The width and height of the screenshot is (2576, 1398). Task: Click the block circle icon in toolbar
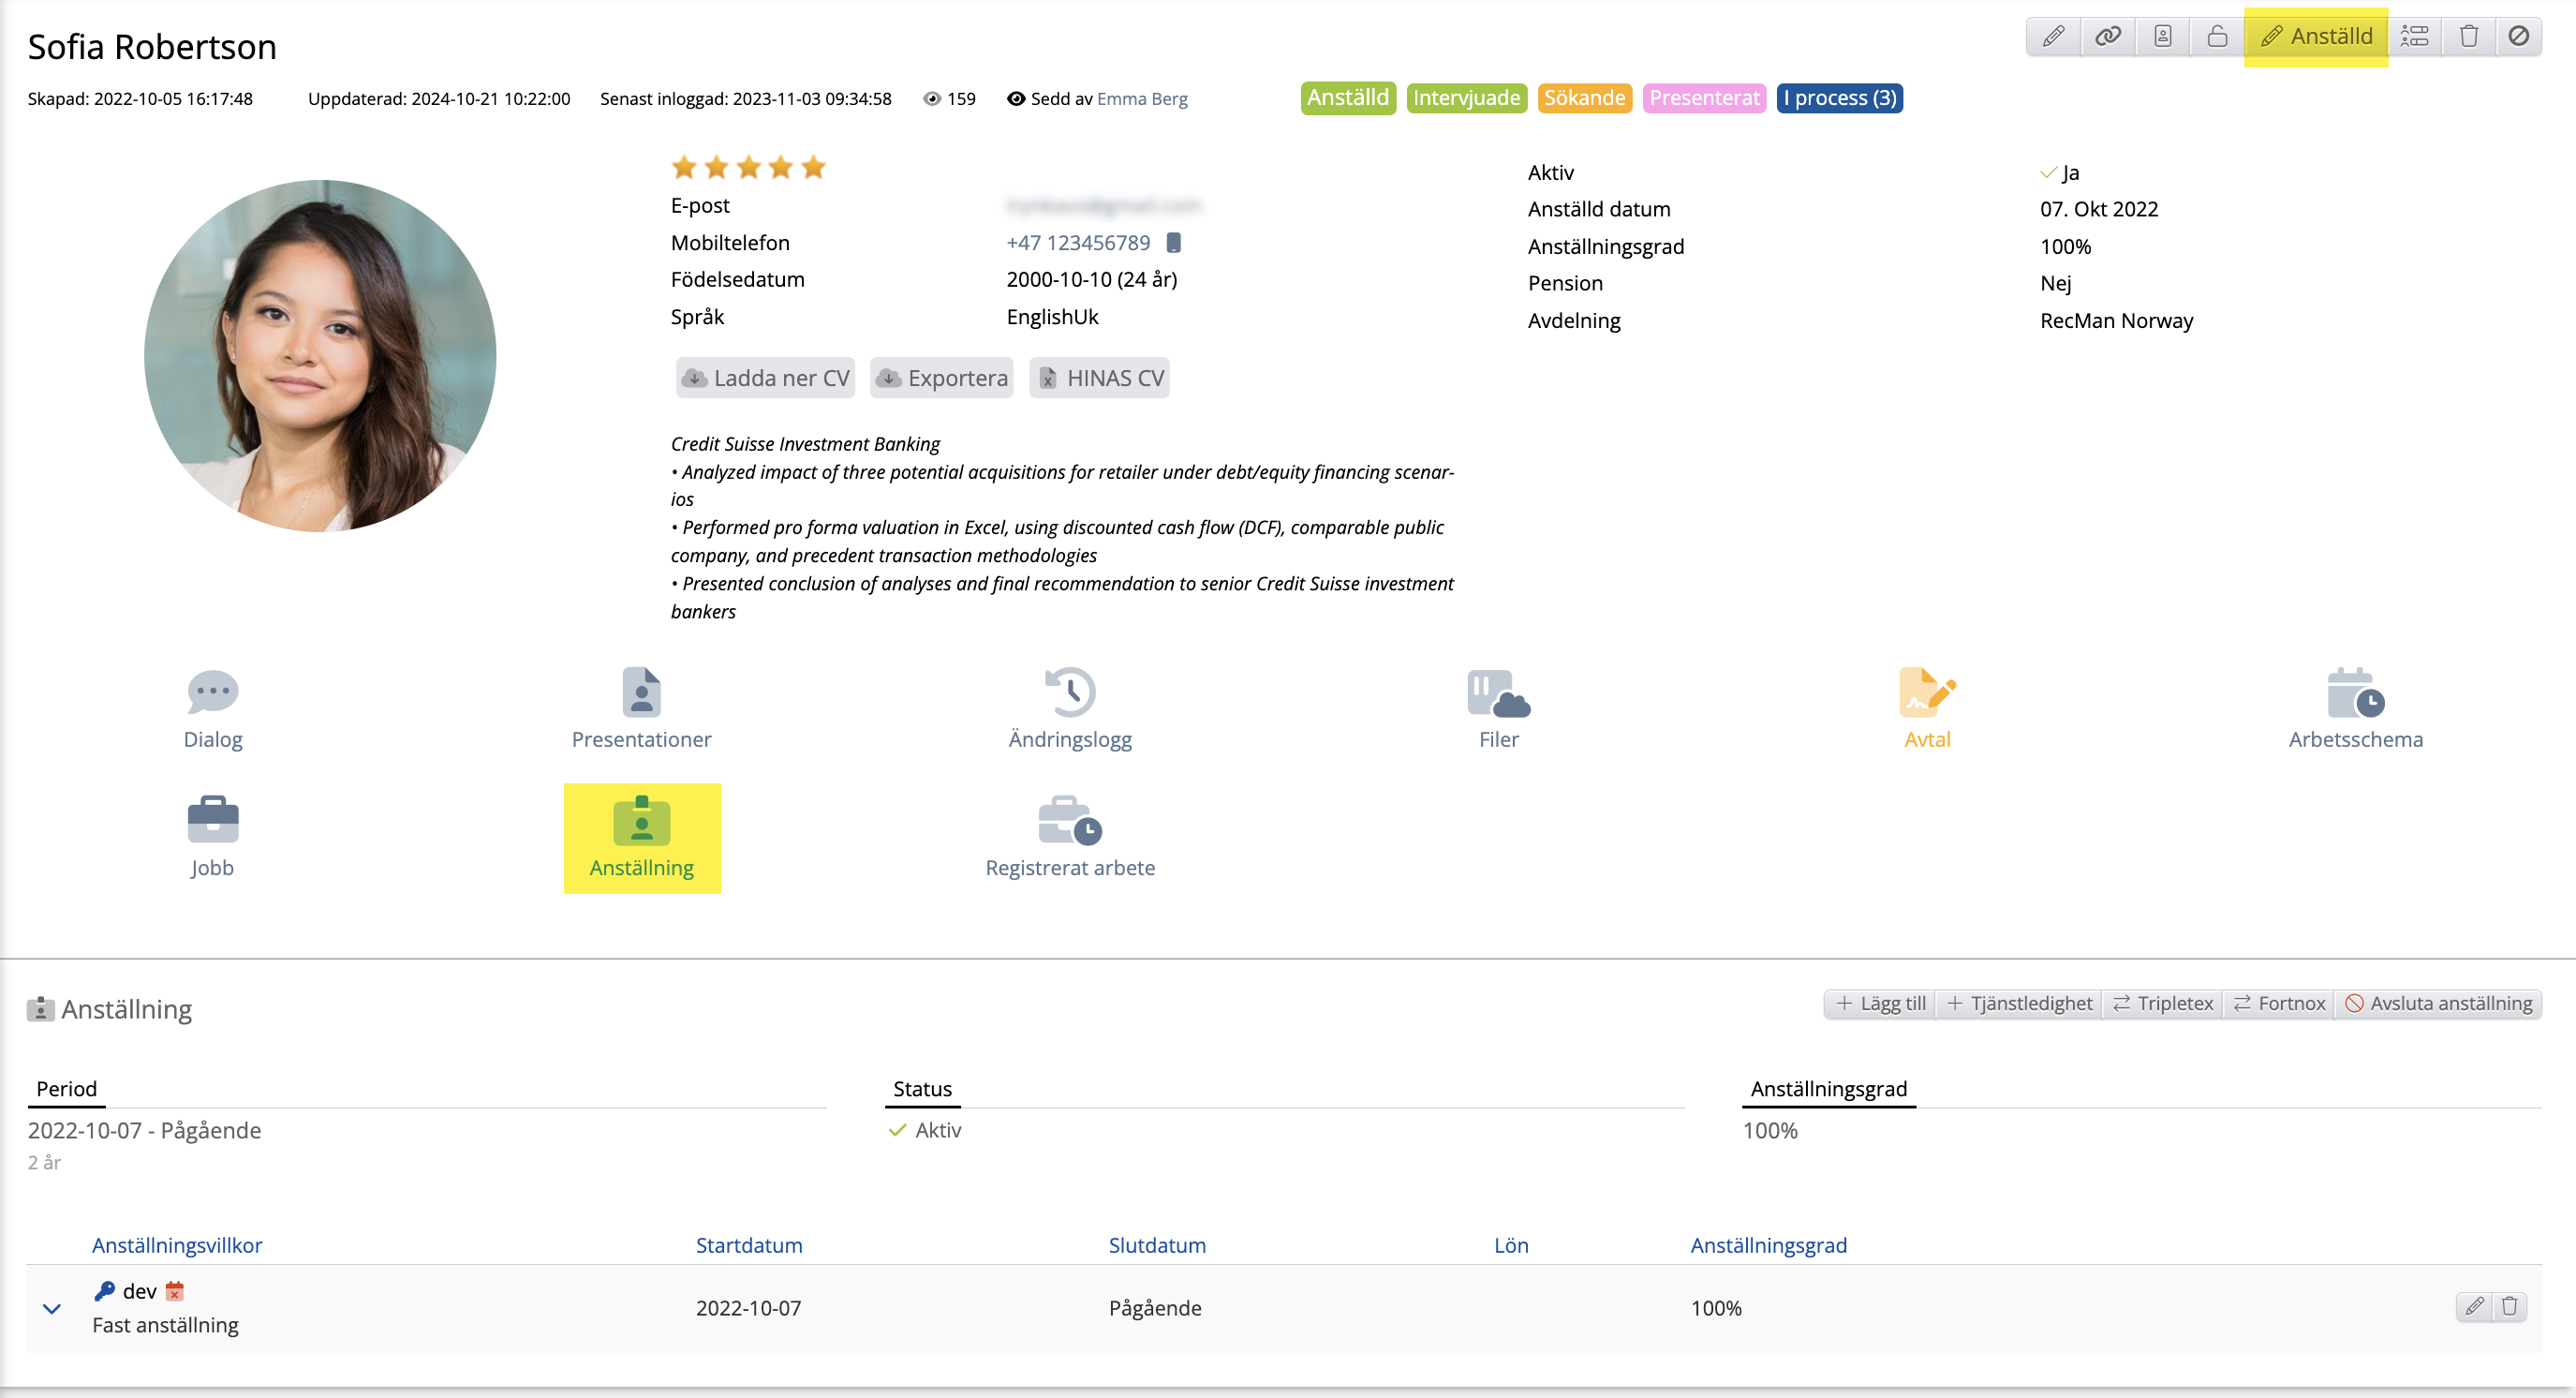pyautogui.click(x=2518, y=36)
